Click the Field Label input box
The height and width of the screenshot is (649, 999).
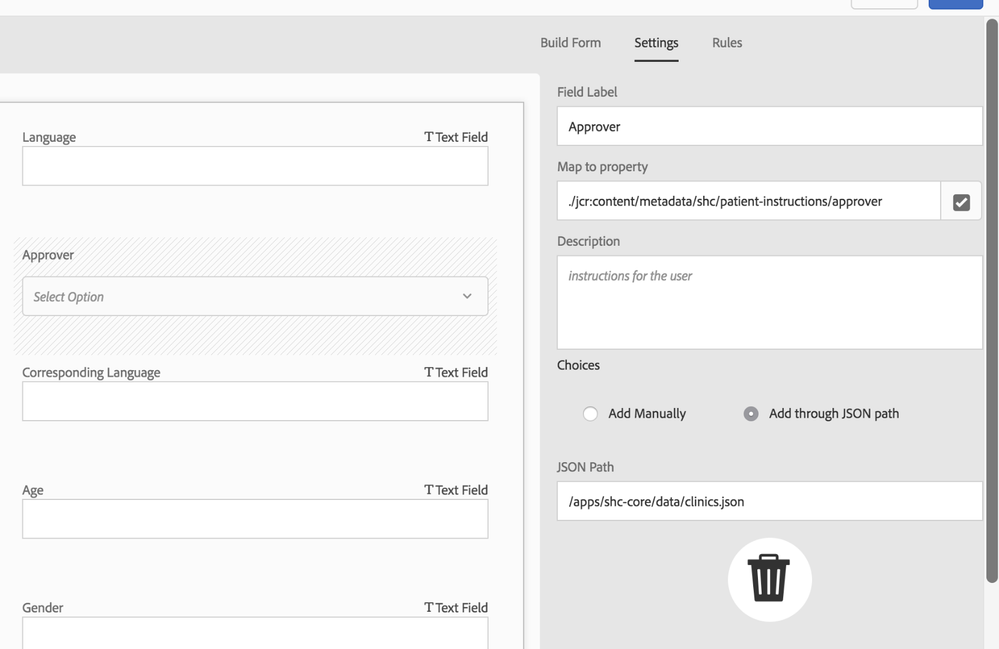(x=769, y=127)
